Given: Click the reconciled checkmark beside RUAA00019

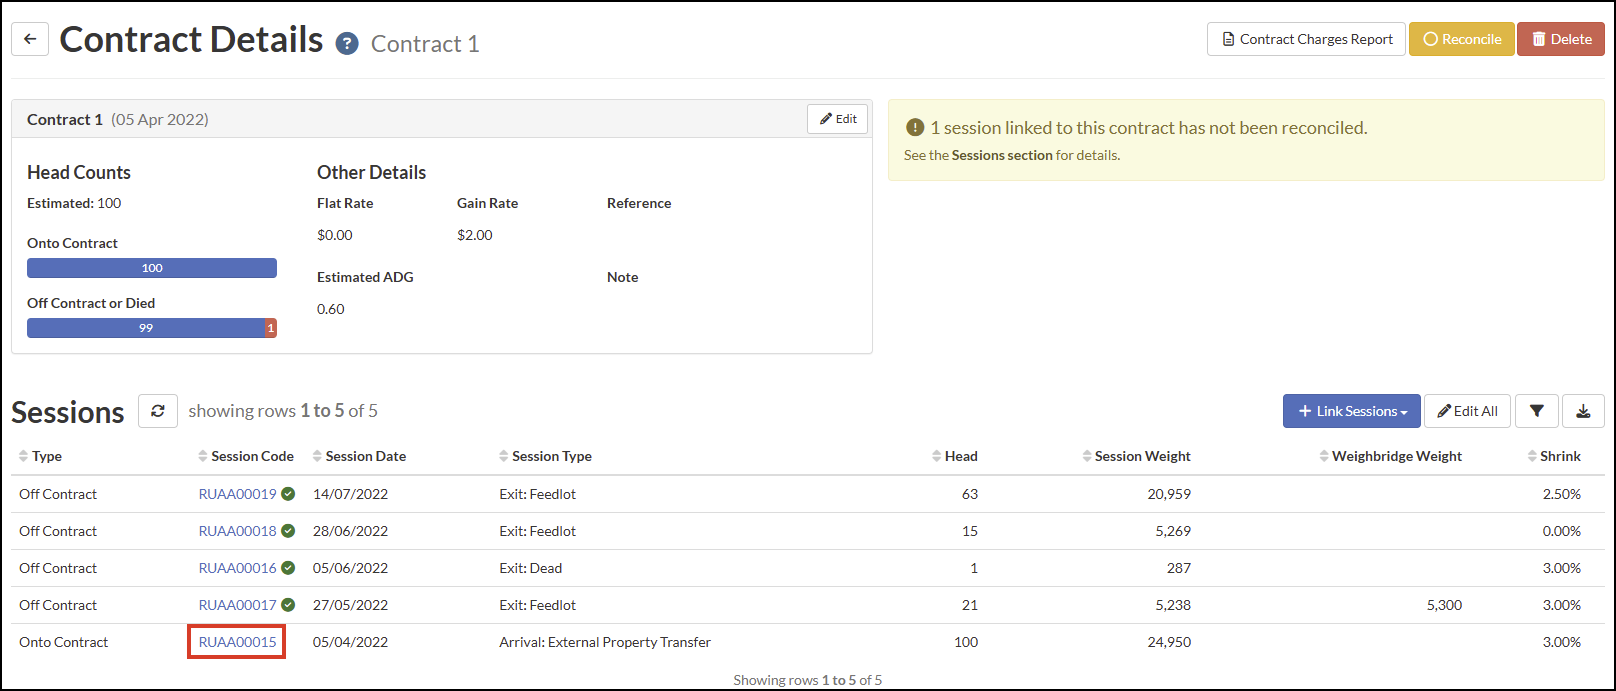Looking at the screenshot, I should pyautogui.click(x=288, y=494).
